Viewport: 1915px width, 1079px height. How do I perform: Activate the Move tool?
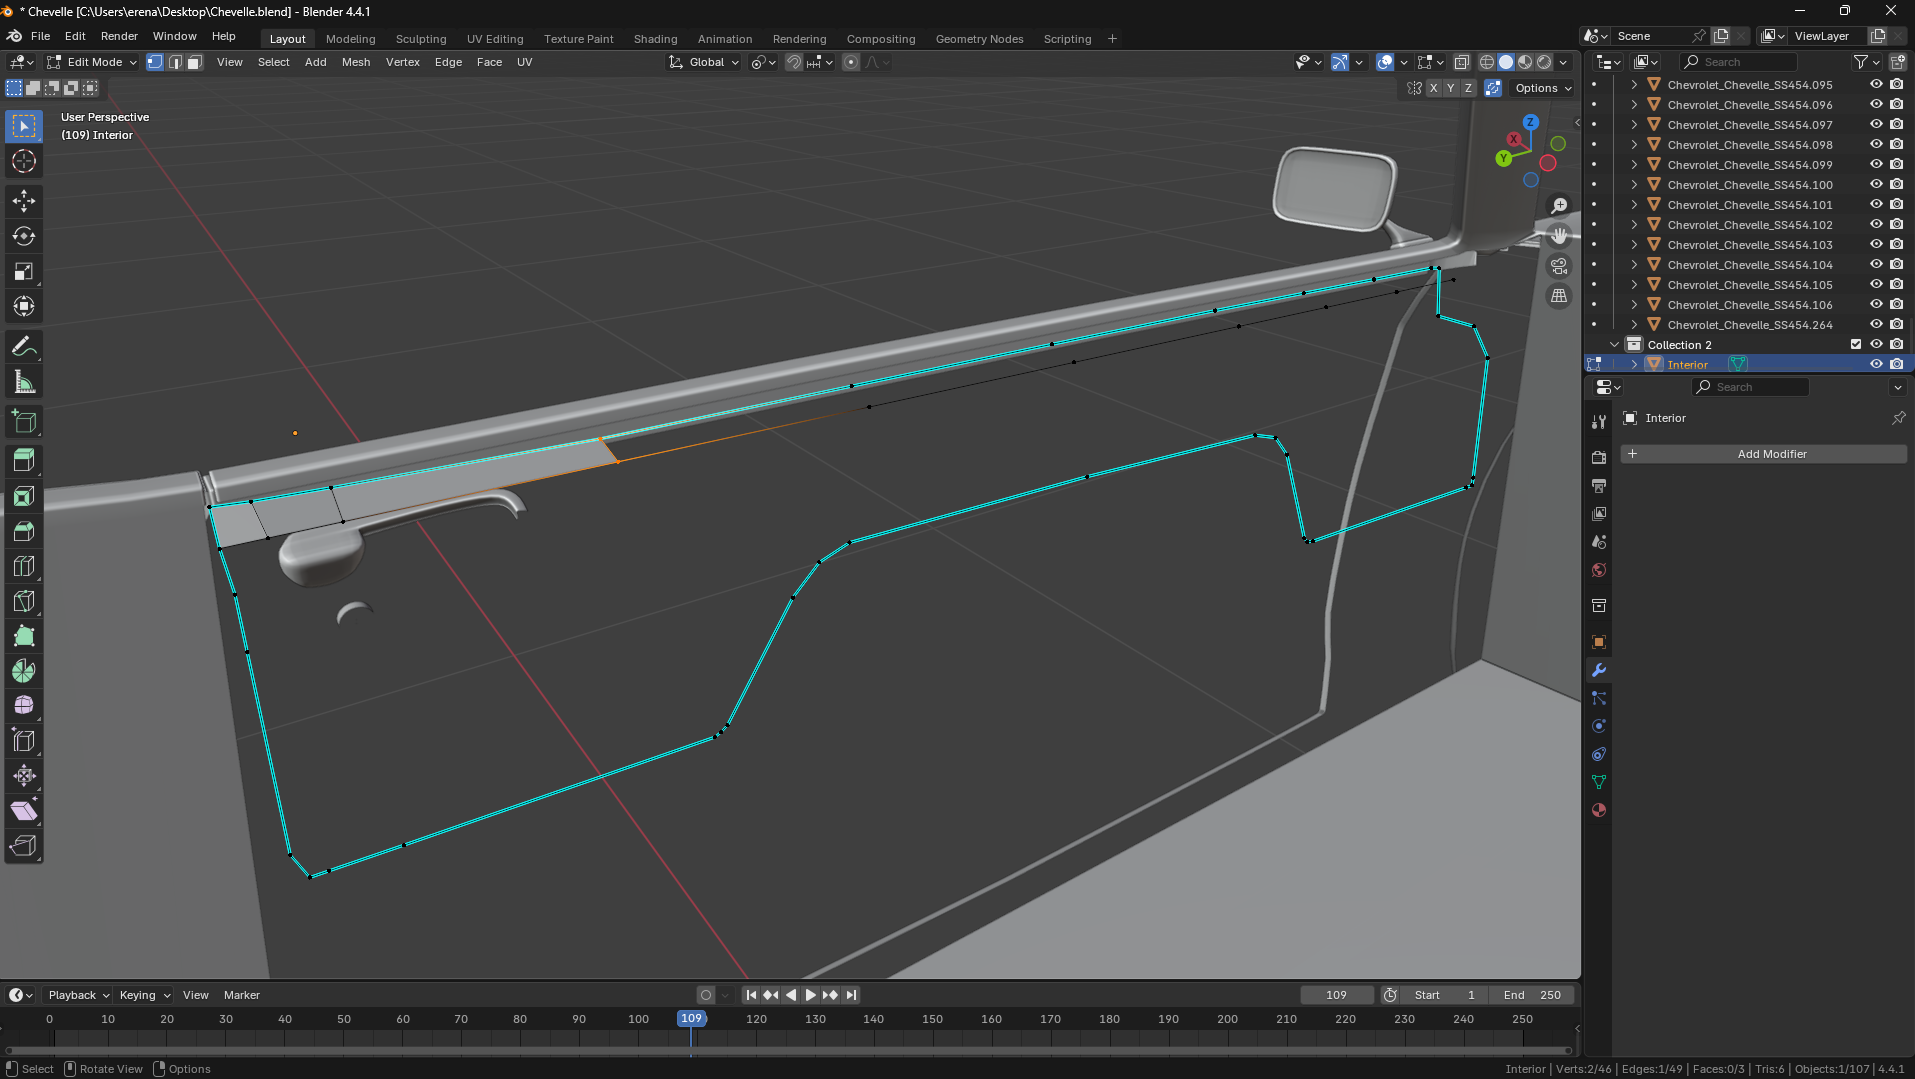24,201
